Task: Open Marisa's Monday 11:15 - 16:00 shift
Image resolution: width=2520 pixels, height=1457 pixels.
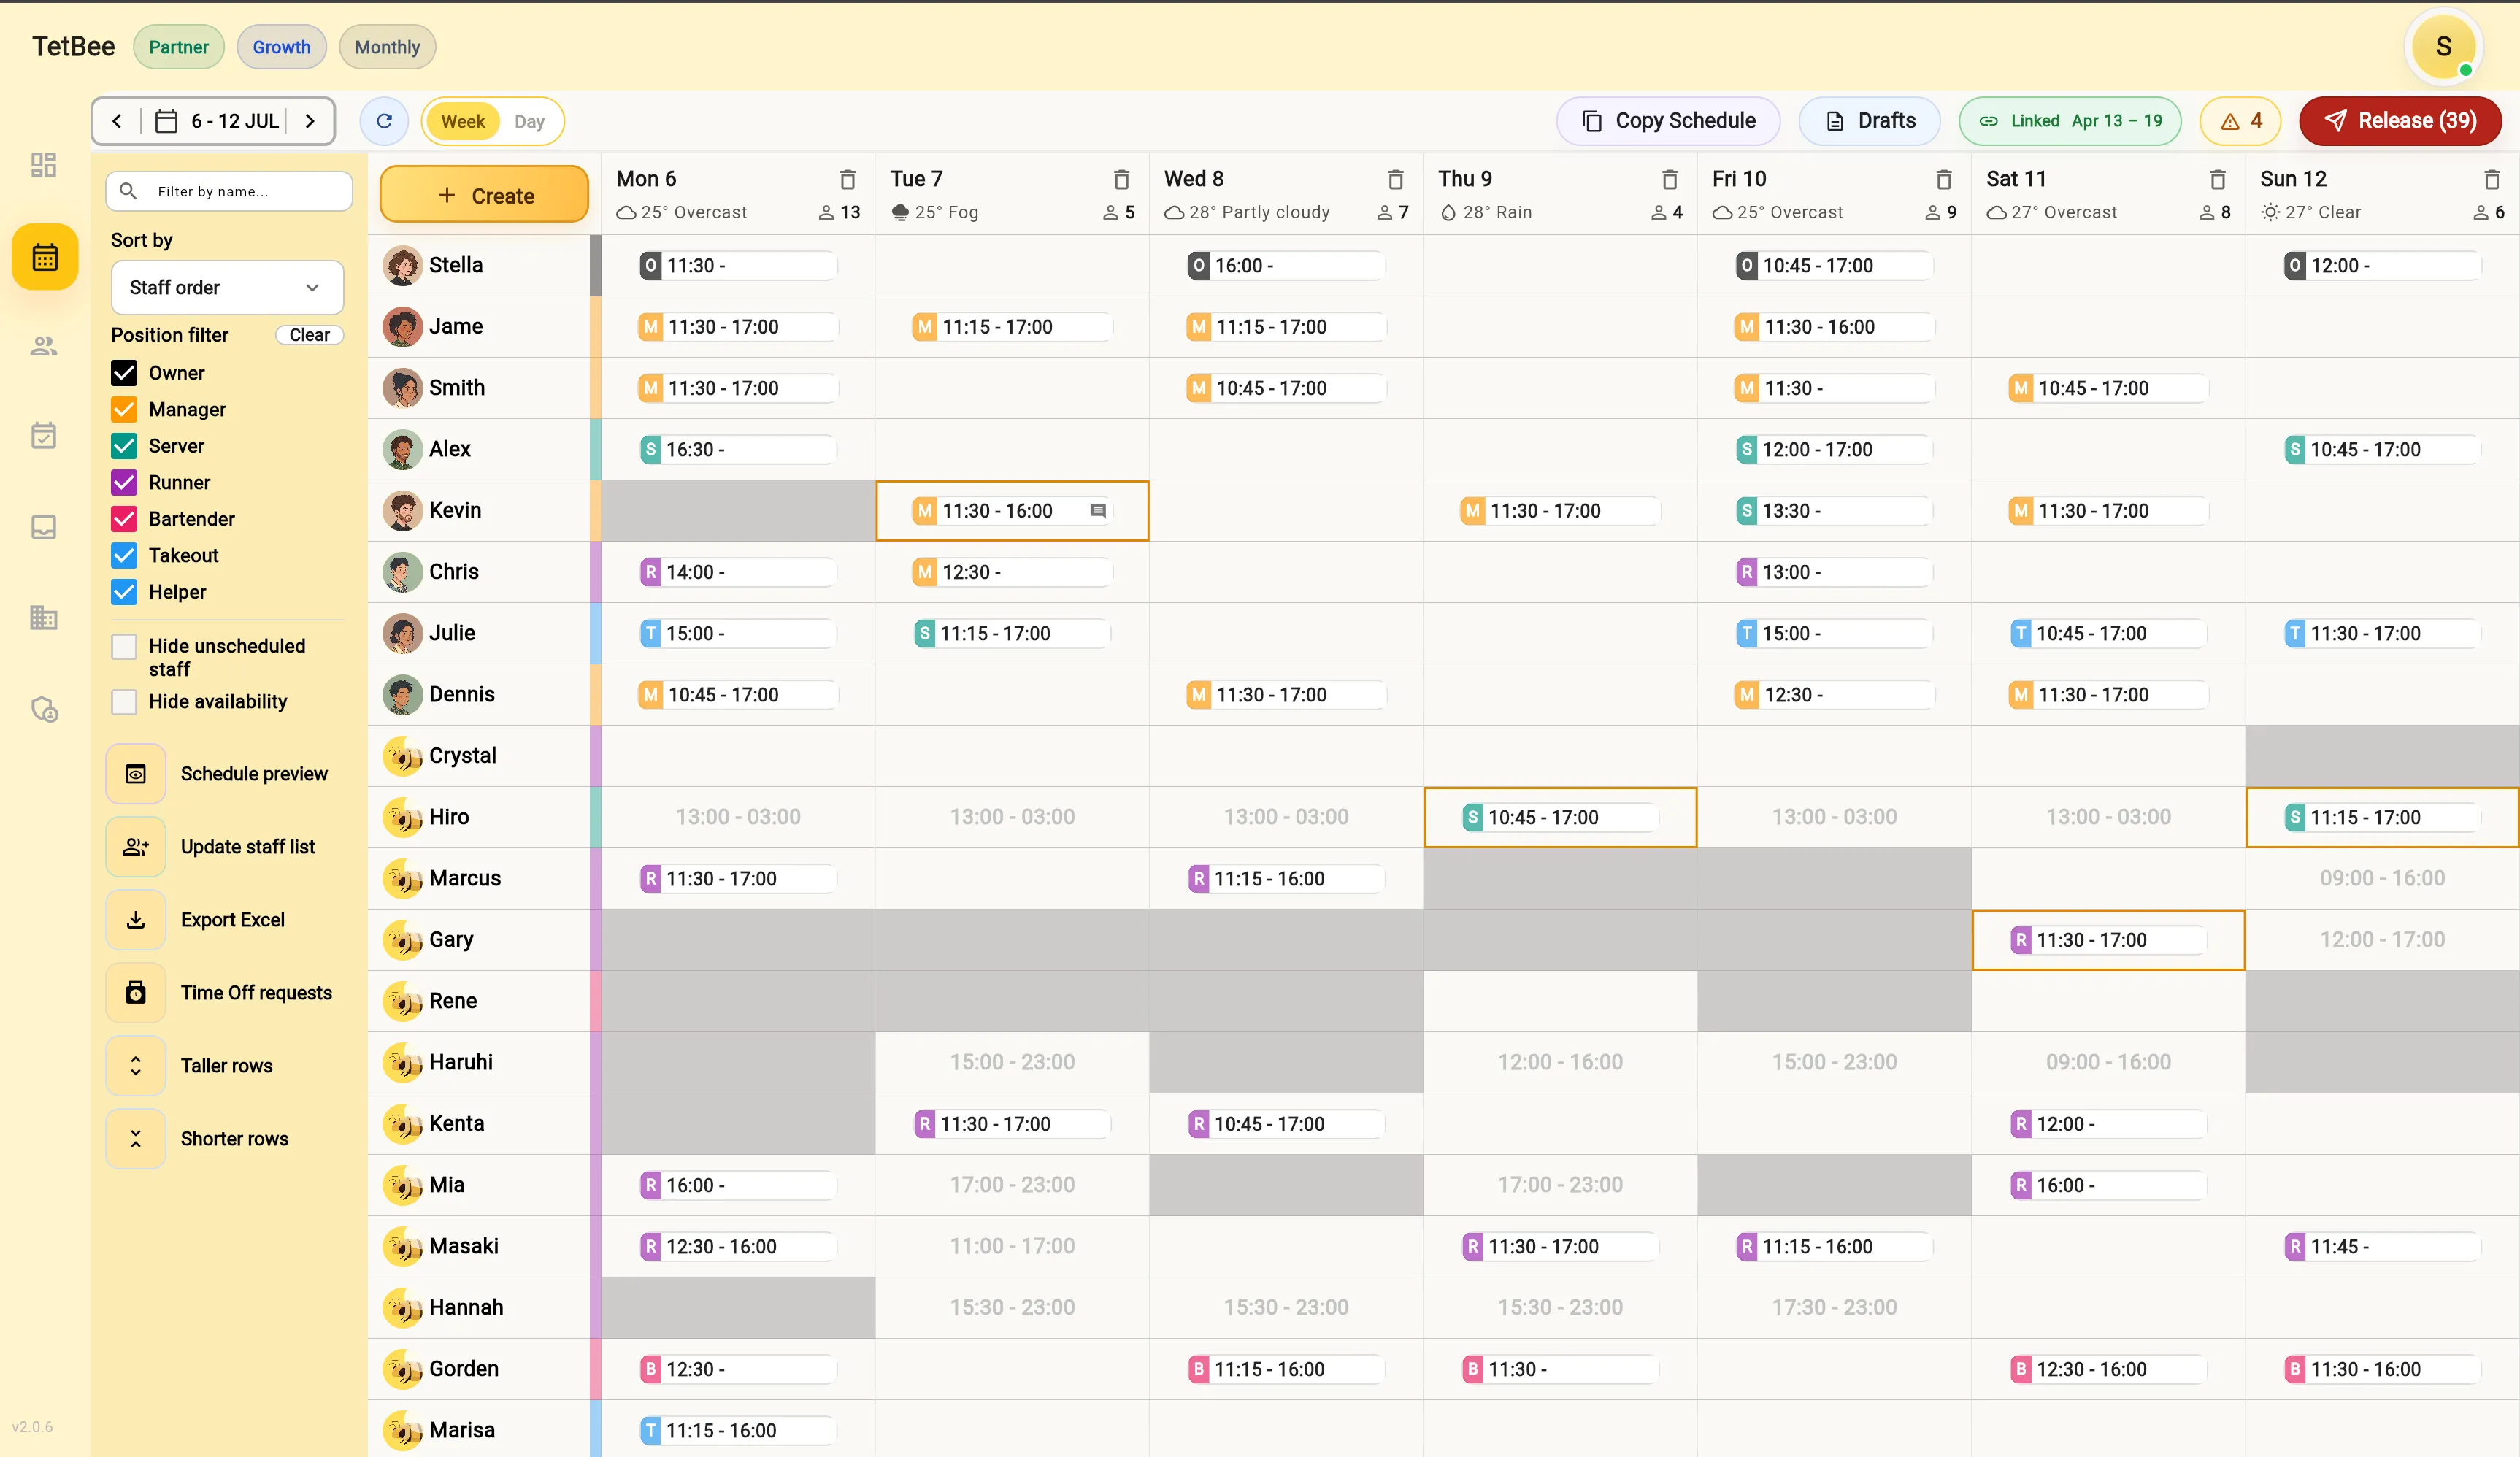Action: pyautogui.click(x=738, y=1431)
